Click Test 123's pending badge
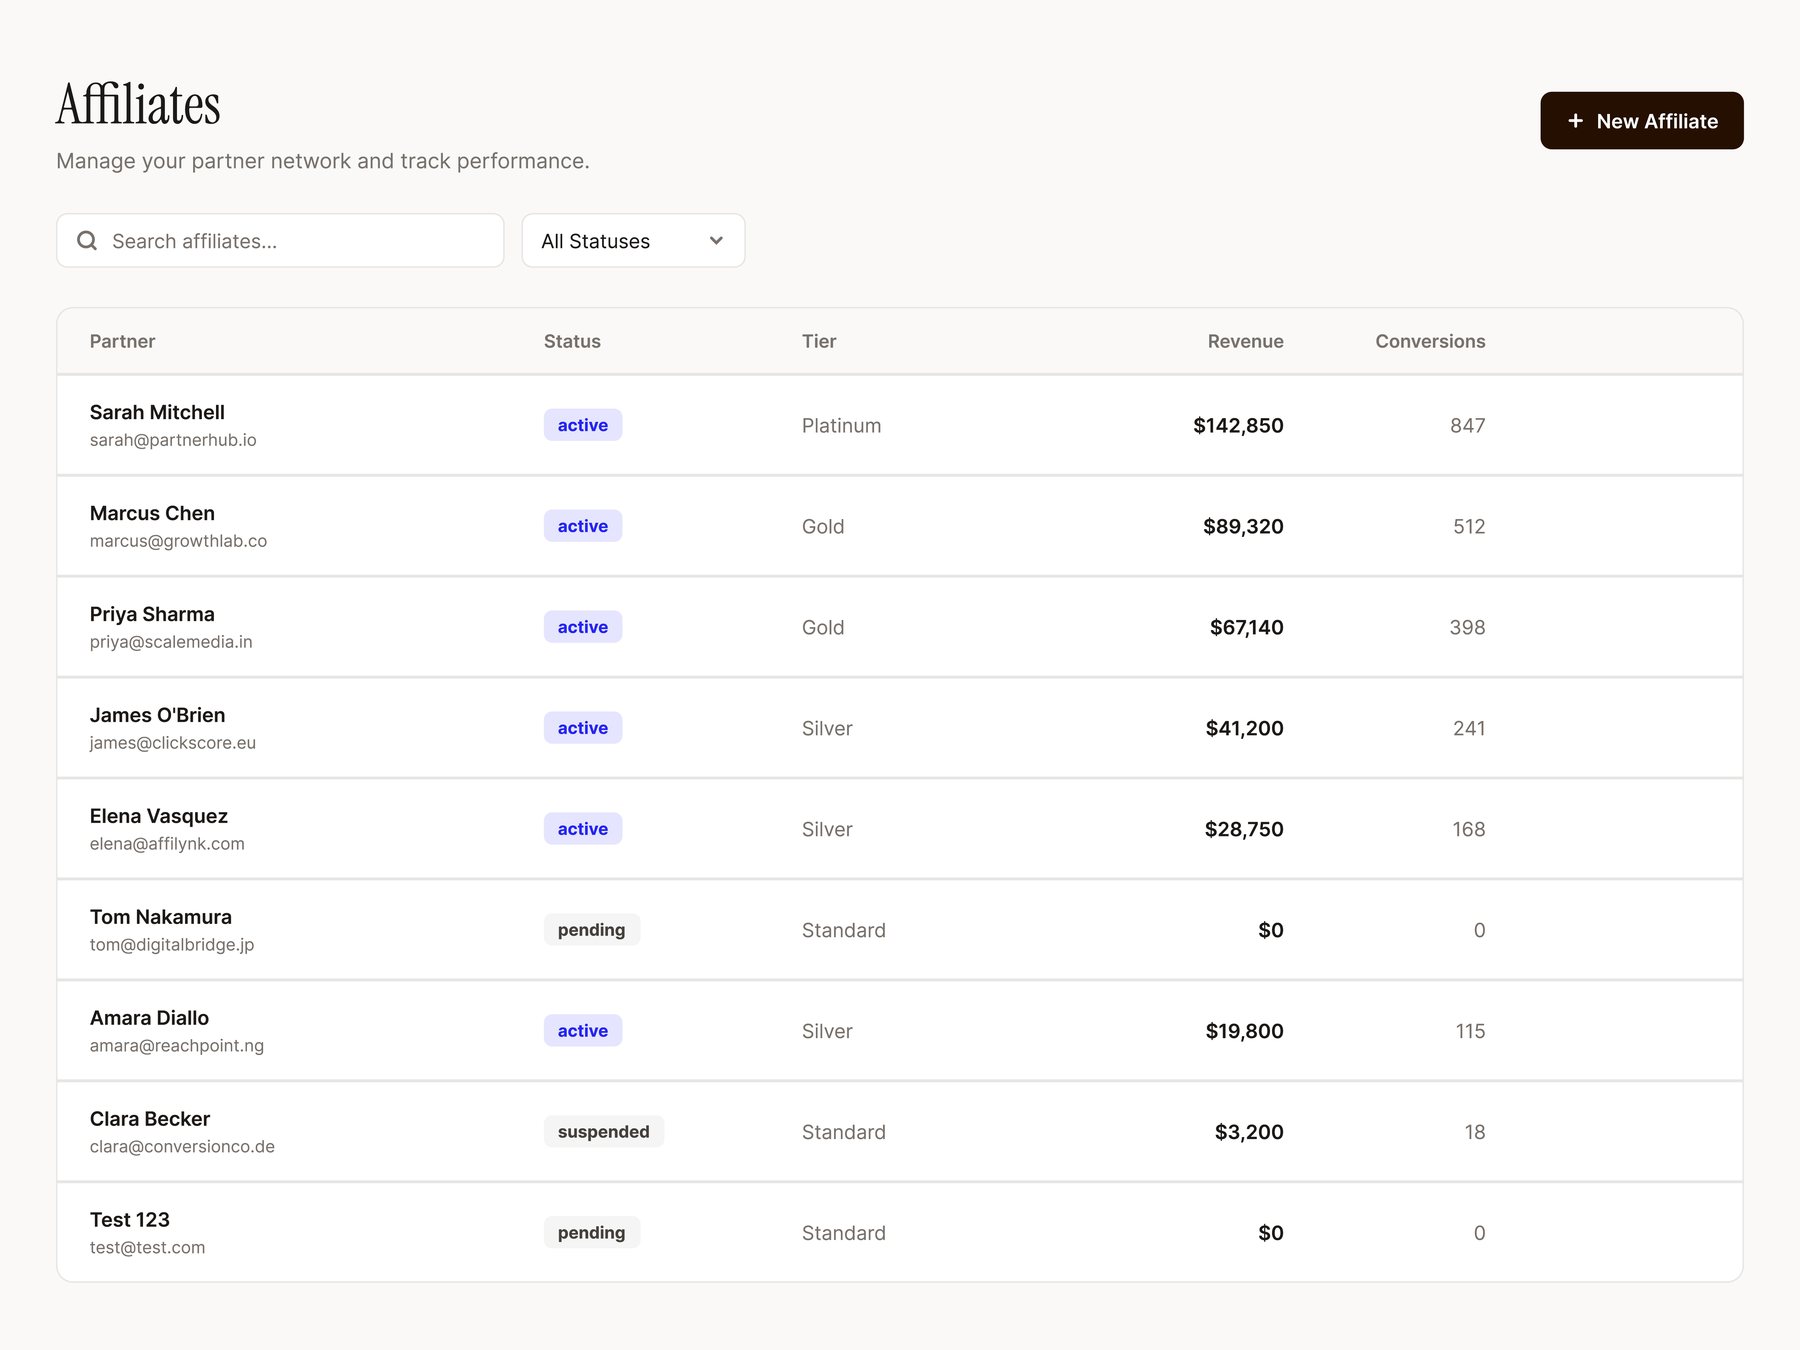Screen dimensions: 1800x1350 pos(592,1233)
